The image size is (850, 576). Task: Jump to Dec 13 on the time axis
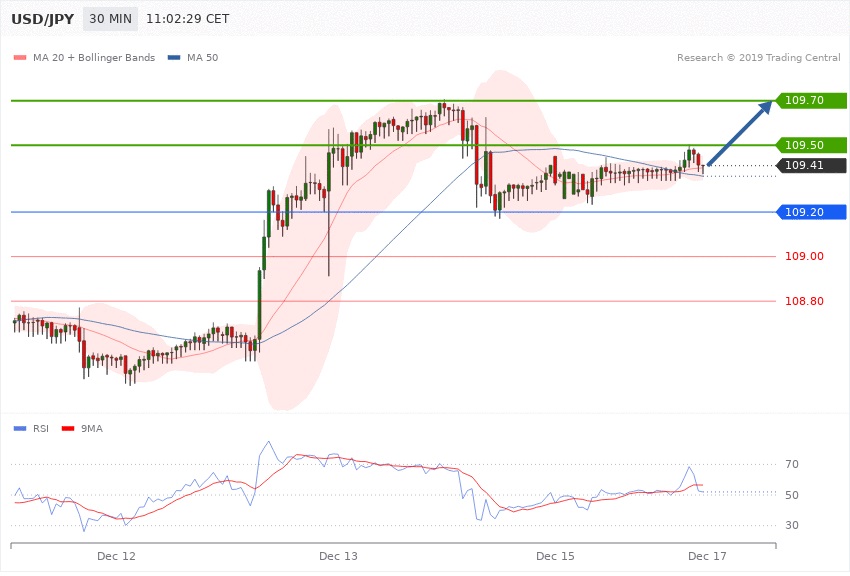click(338, 555)
